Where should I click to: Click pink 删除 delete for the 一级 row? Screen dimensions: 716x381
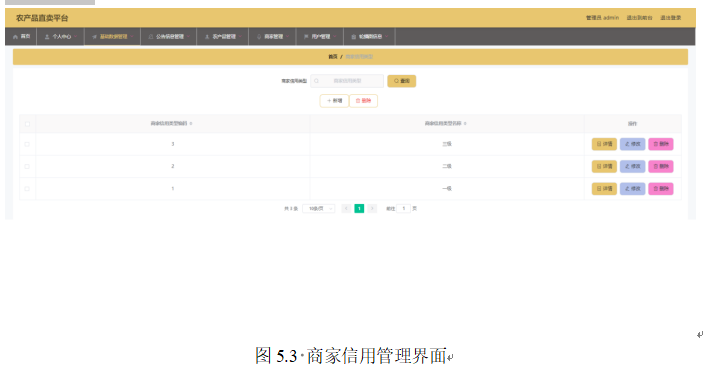click(x=661, y=189)
